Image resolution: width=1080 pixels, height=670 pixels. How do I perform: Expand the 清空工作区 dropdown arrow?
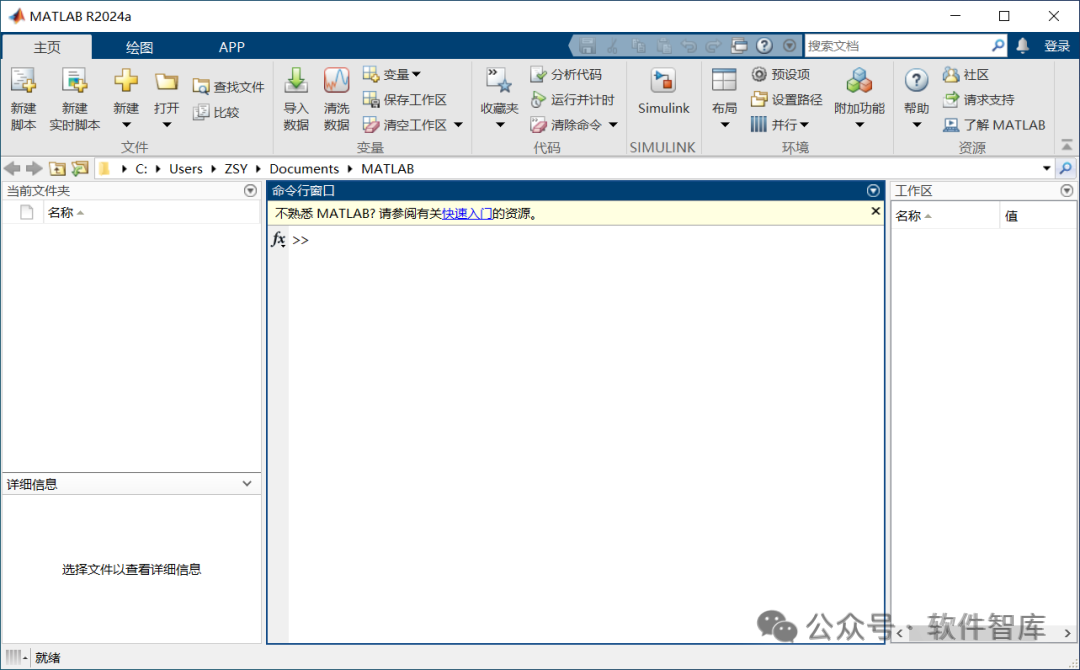pos(459,125)
